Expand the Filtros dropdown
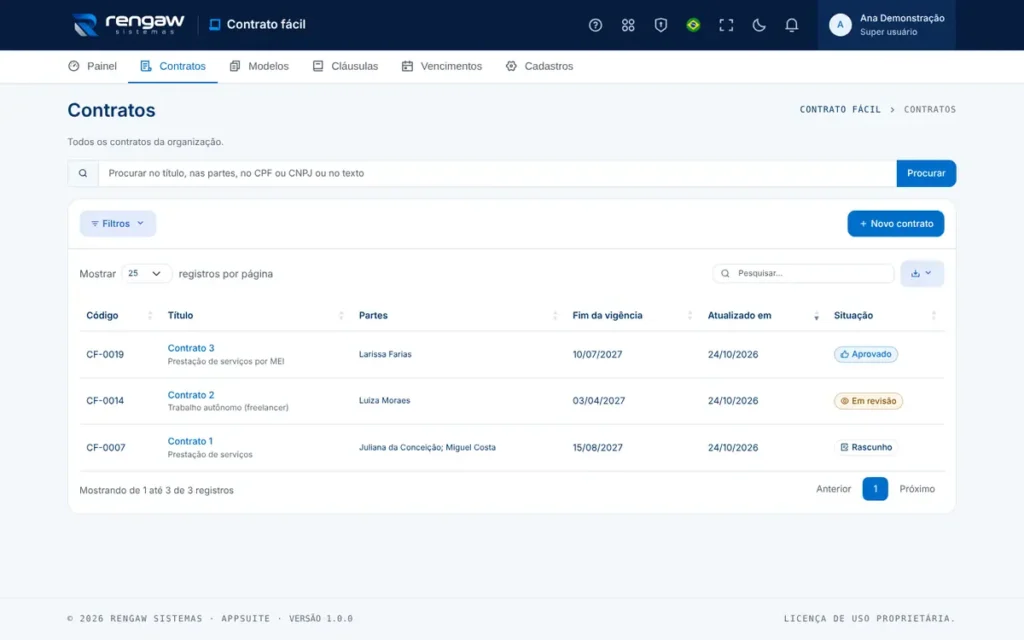The height and width of the screenshot is (640, 1024). (118, 223)
